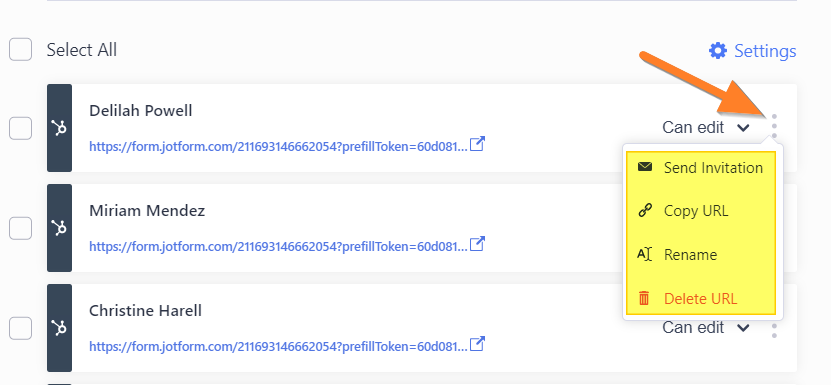Tick the checkbox for Delilah Powell
The height and width of the screenshot is (385, 831).
click(20, 128)
